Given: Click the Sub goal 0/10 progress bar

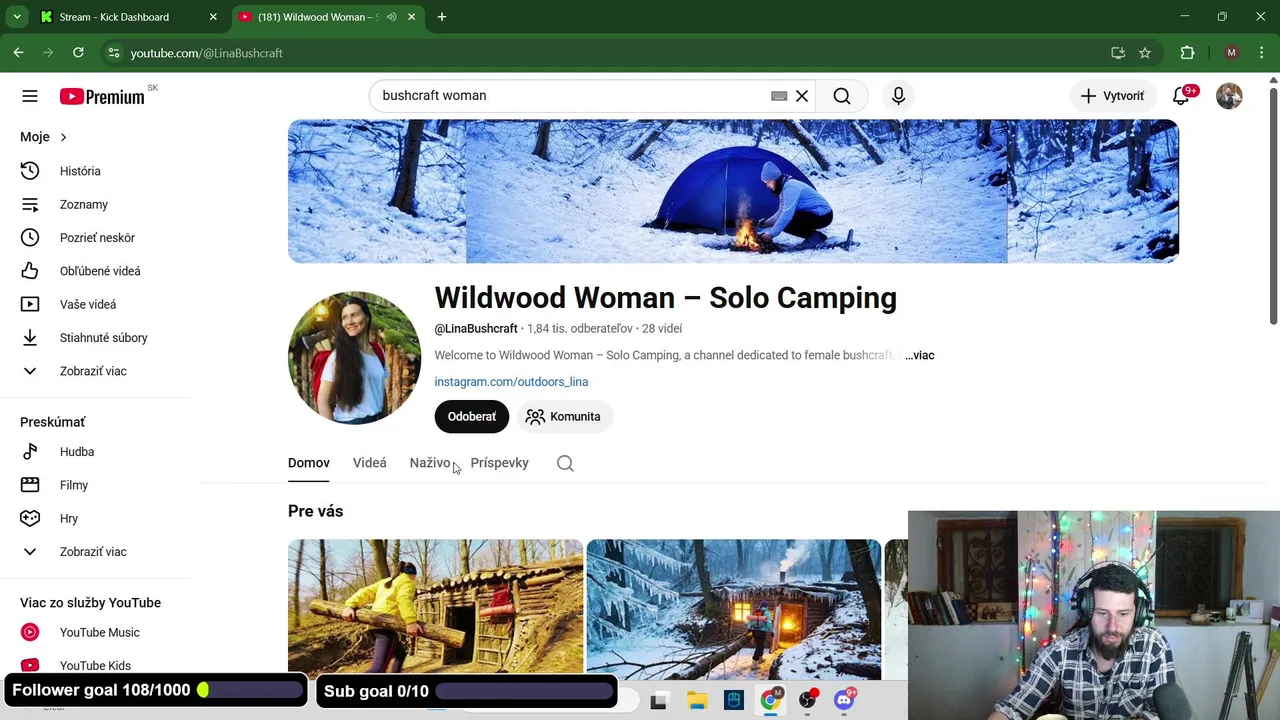Looking at the screenshot, I should pyautogui.click(x=524, y=691).
